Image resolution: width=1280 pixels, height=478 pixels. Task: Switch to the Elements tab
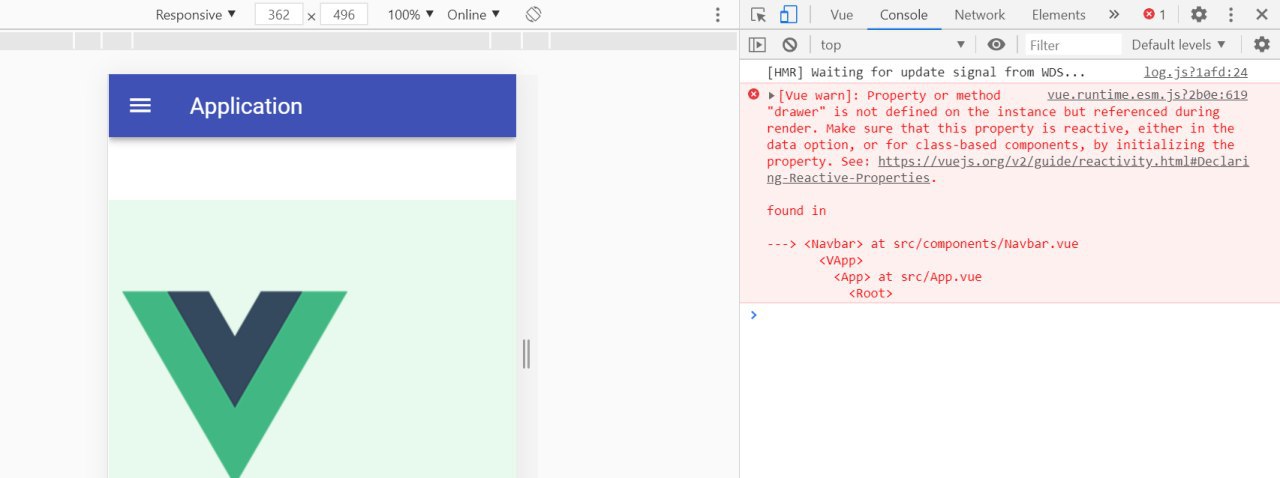click(x=1058, y=15)
